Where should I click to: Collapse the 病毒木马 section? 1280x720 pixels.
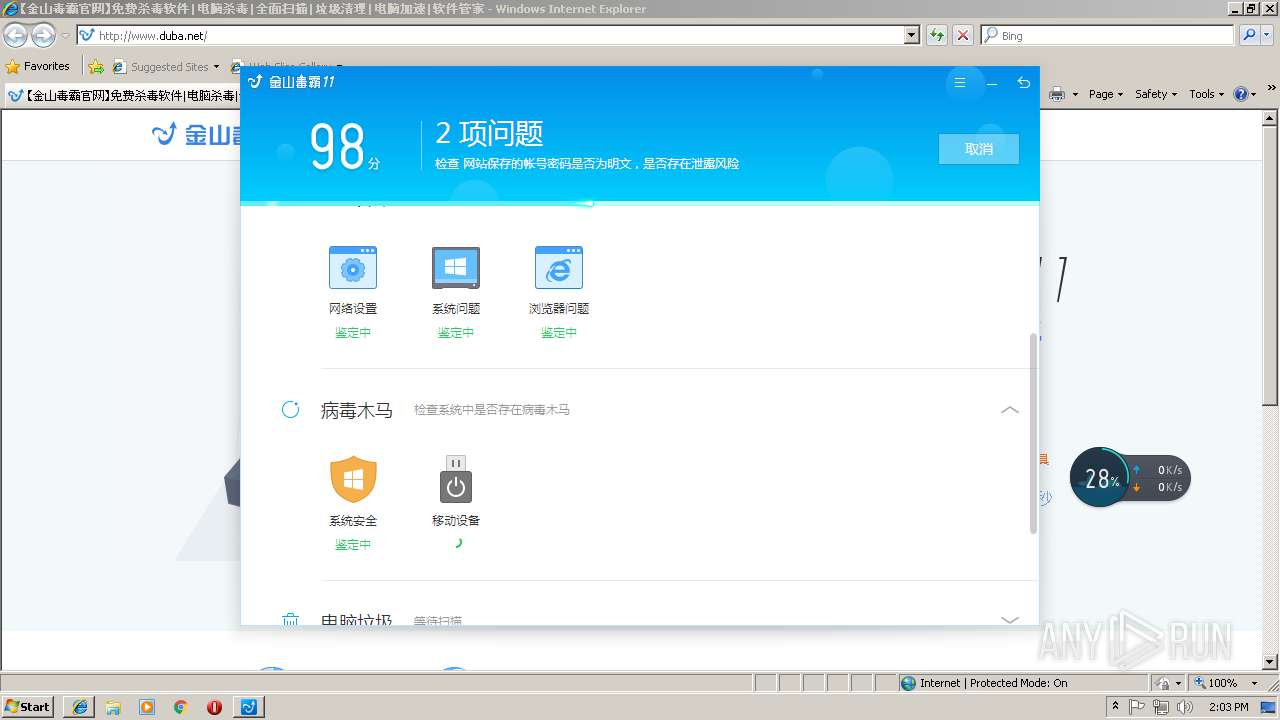tap(1010, 410)
